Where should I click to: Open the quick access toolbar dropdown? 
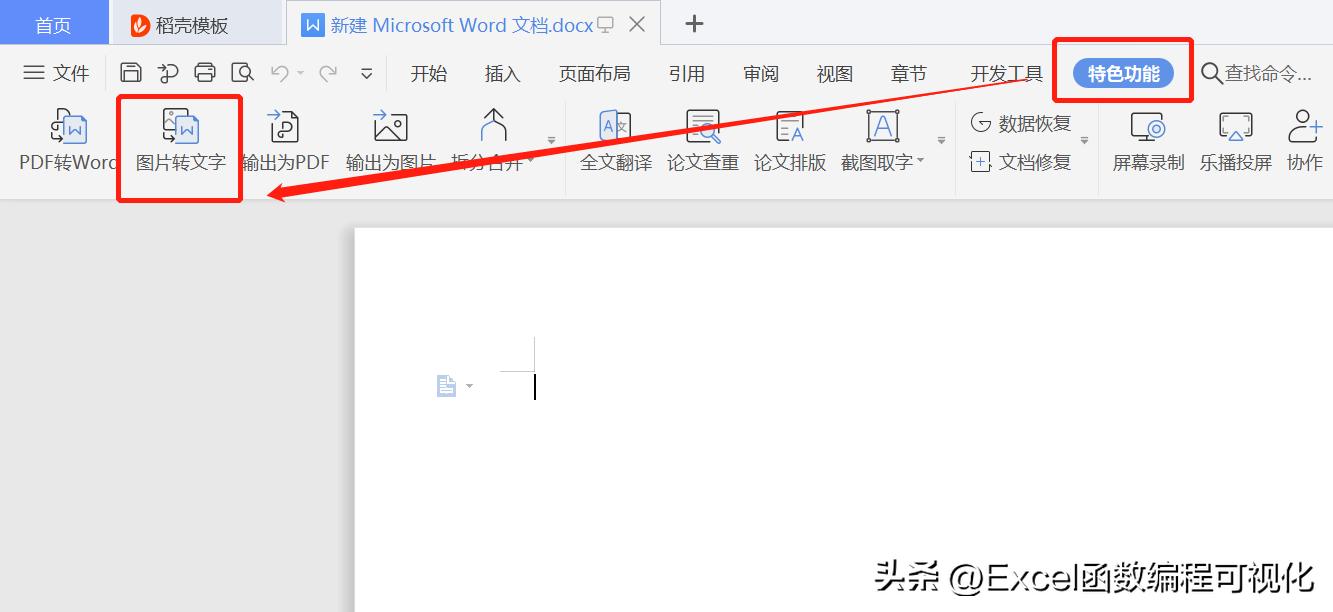click(x=366, y=73)
